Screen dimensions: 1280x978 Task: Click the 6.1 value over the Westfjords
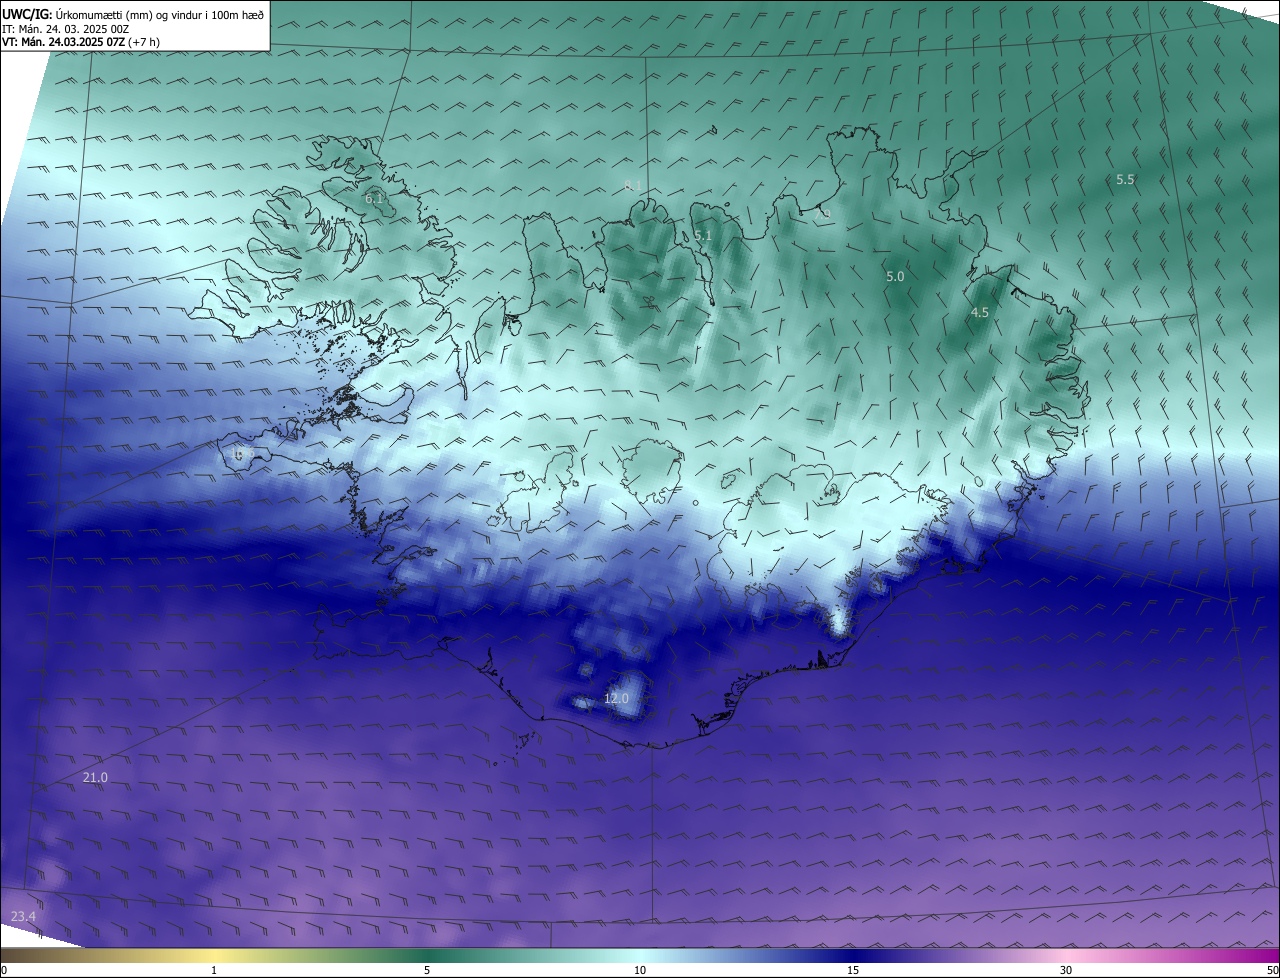click(374, 199)
